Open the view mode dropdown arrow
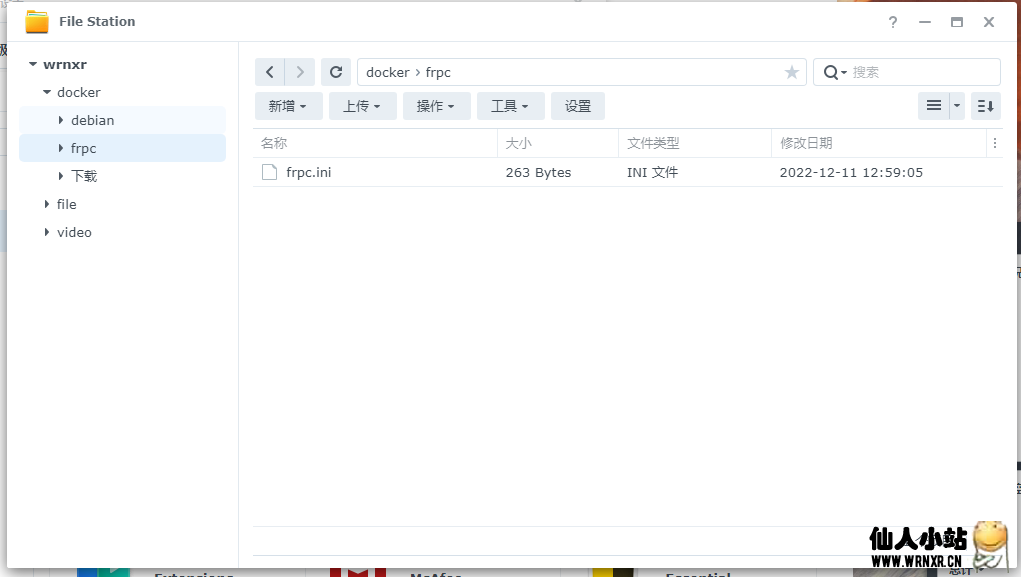1021x577 pixels. pos(955,105)
